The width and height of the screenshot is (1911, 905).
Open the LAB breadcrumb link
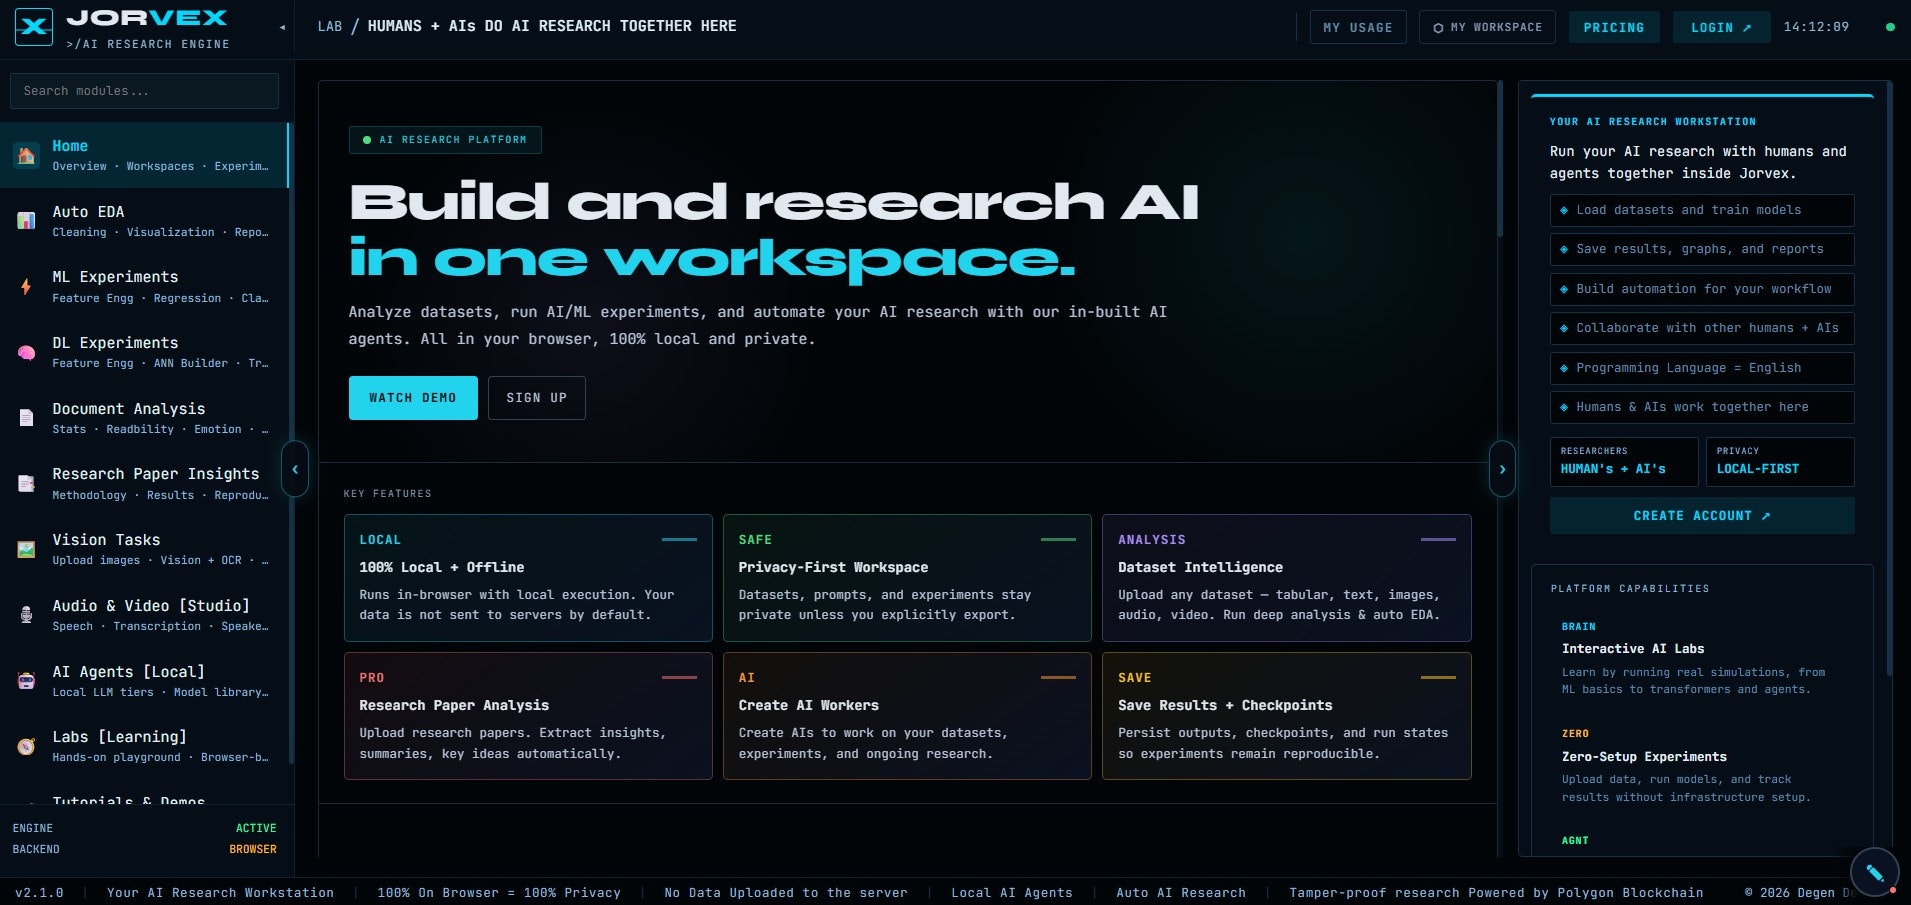[x=330, y=26]
